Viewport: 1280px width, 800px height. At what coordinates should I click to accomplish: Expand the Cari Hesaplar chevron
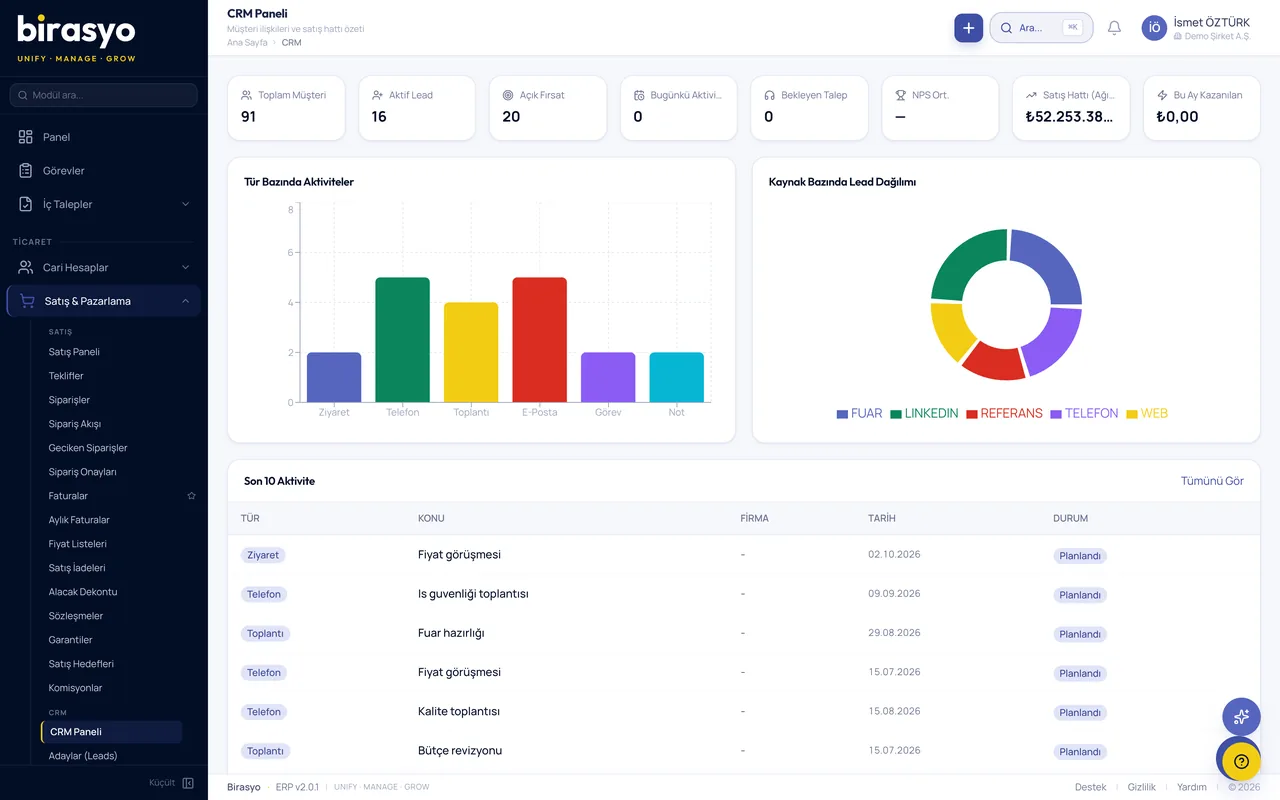click(x=185, y=267)
